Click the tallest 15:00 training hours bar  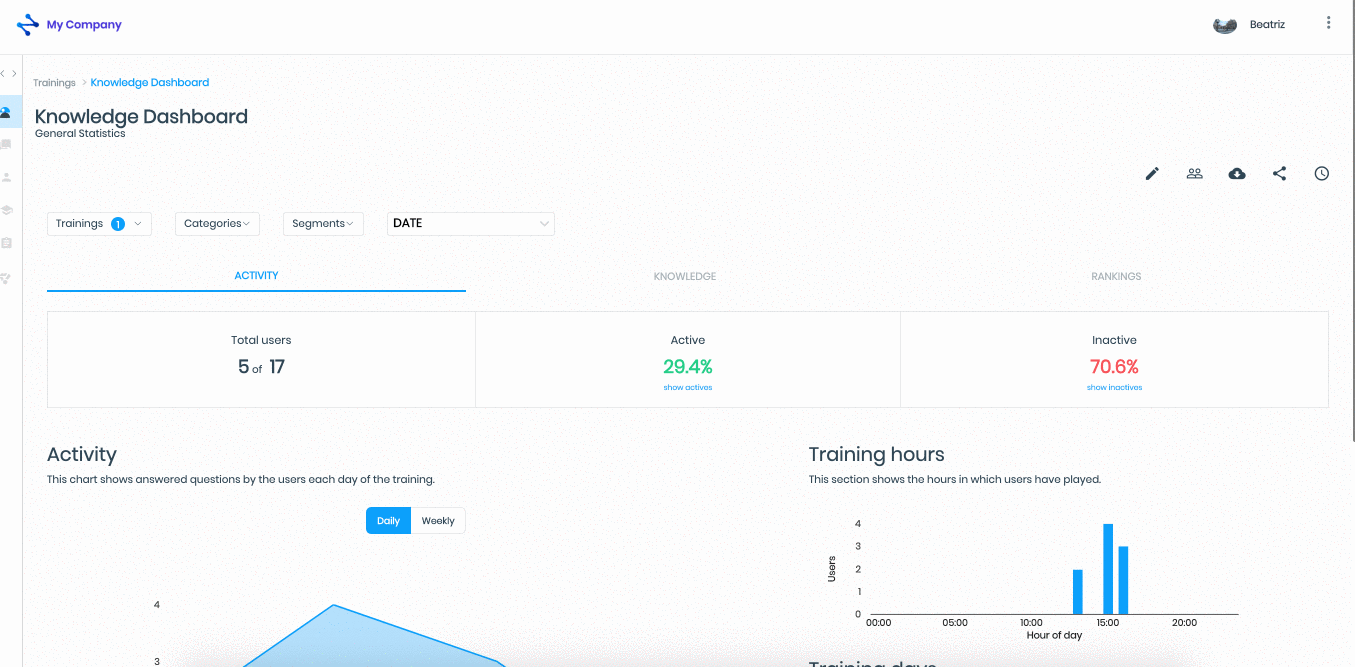[1108, 569]
